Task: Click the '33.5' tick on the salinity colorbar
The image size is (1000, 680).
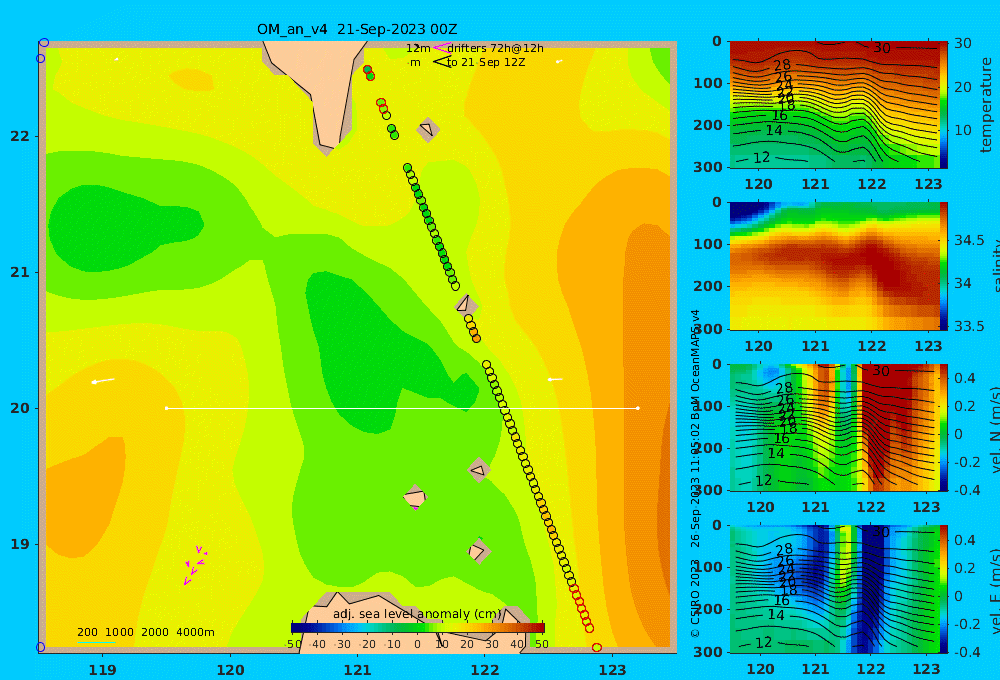Action: coord(969,326)
